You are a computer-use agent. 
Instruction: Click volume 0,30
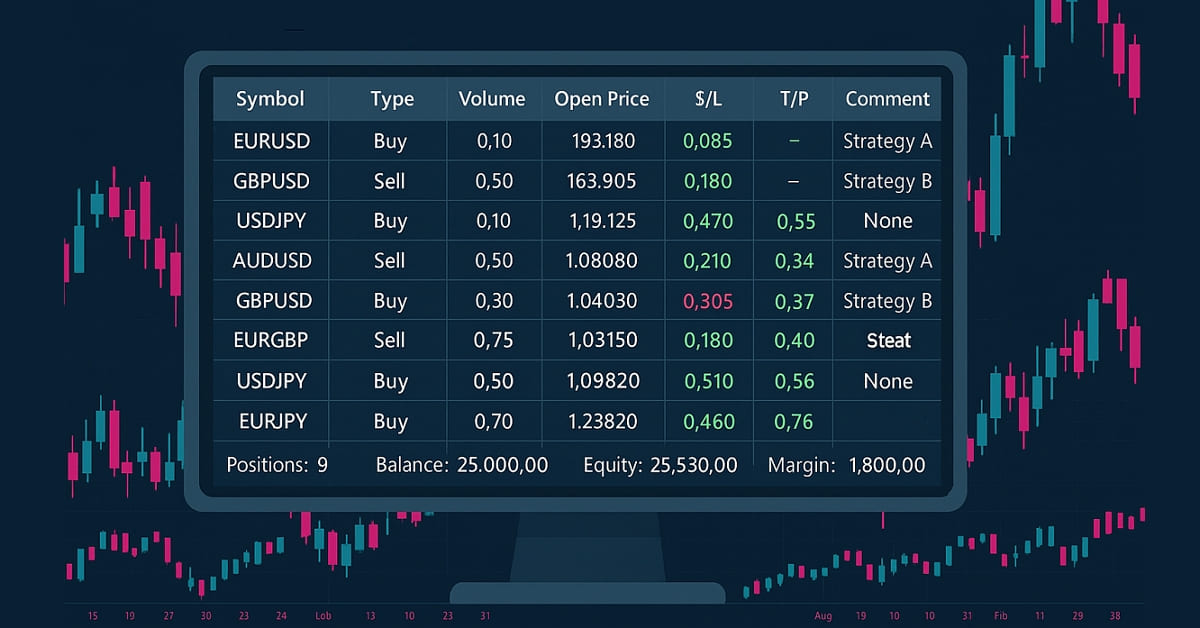[x=494, y=301]
